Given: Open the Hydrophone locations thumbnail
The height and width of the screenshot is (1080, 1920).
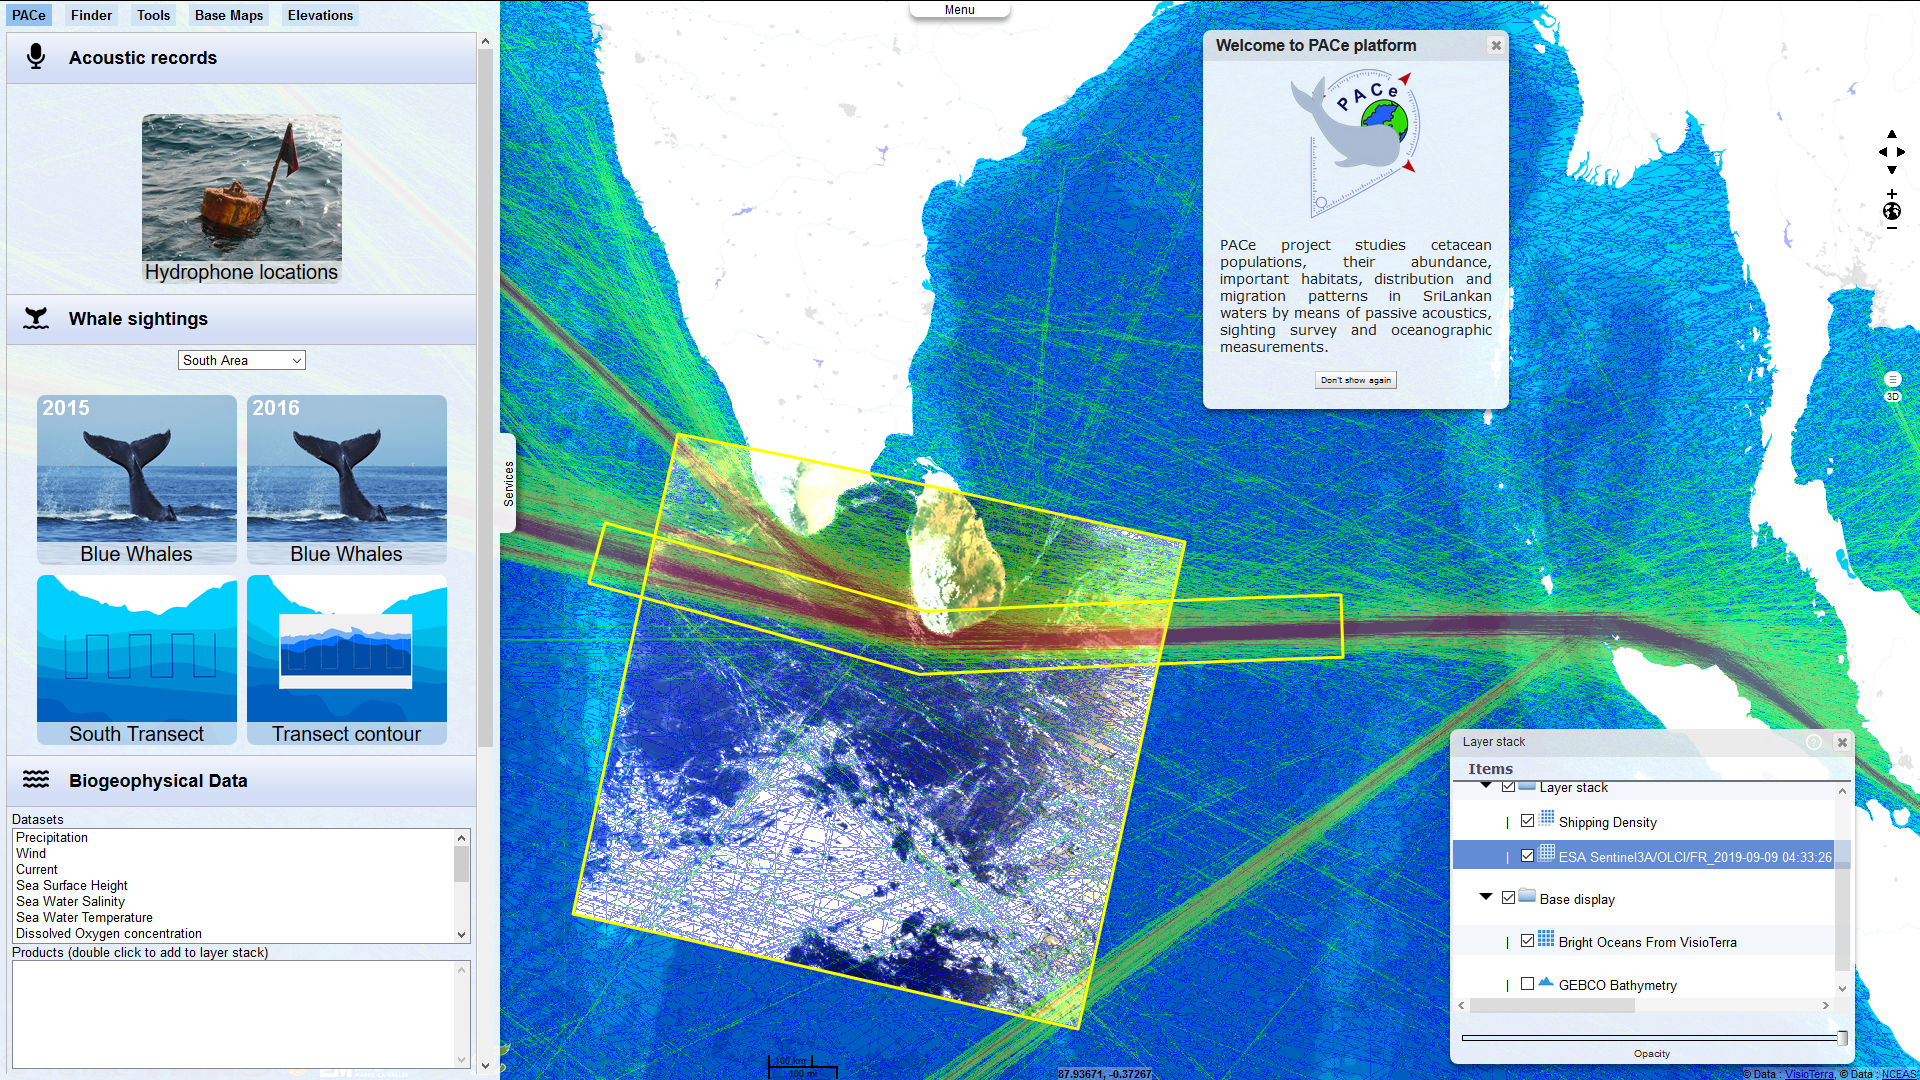Looking at the screenshot, I should click(241, 198).
